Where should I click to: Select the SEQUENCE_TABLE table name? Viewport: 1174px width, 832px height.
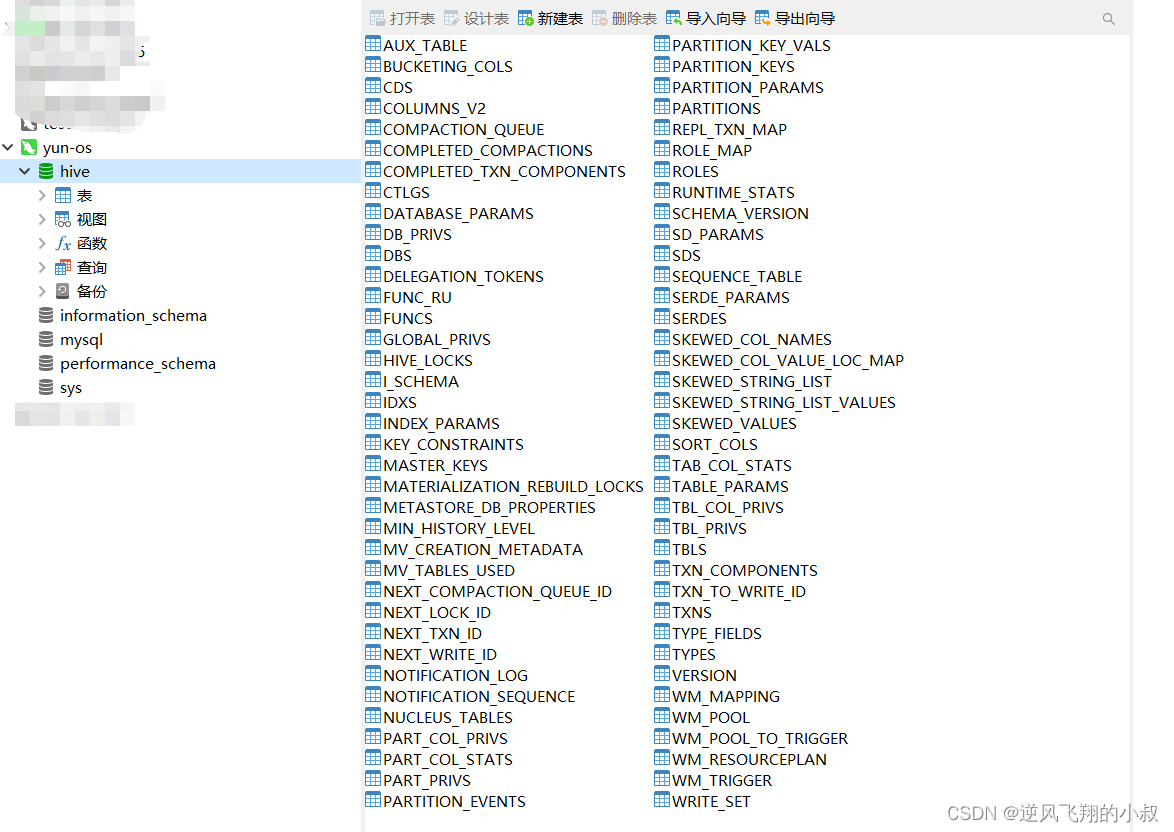pos(737,276)
